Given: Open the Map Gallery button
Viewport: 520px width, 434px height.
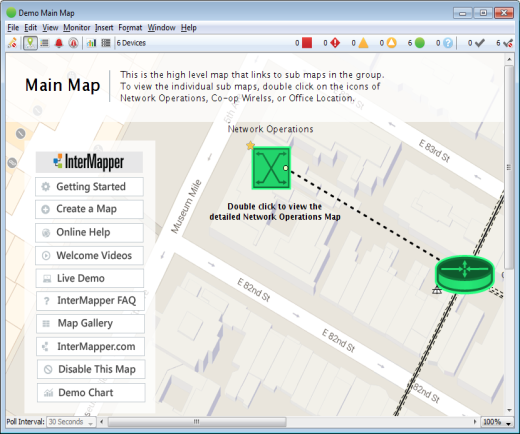Looking at the screenshot, I should [x=90, y=323].
